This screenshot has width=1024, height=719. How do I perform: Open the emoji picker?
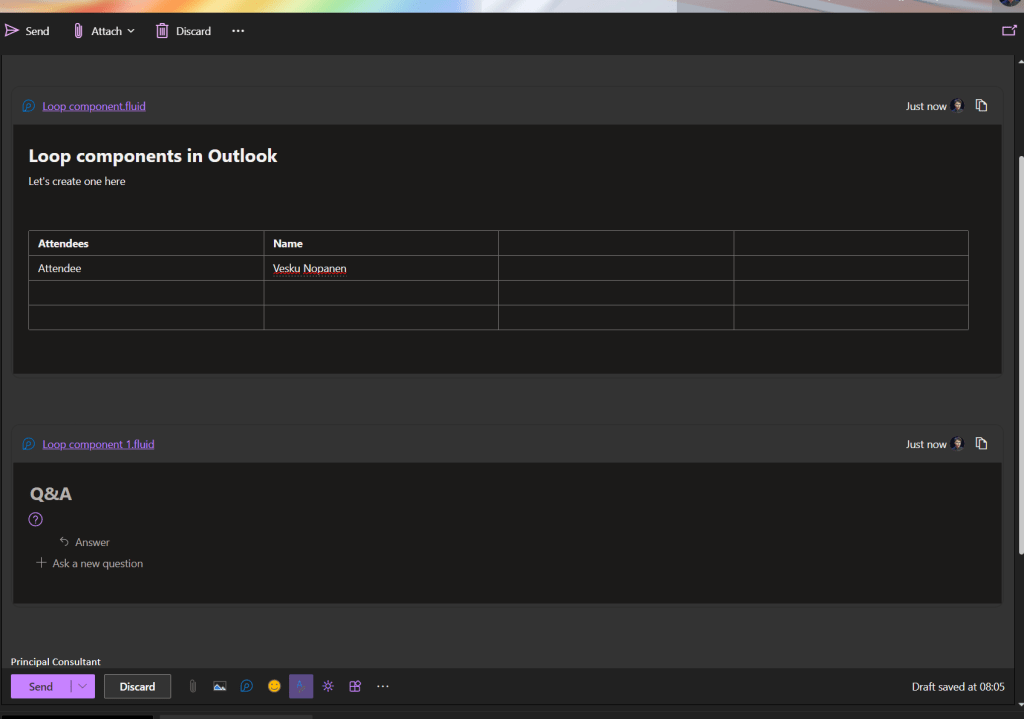274,686
